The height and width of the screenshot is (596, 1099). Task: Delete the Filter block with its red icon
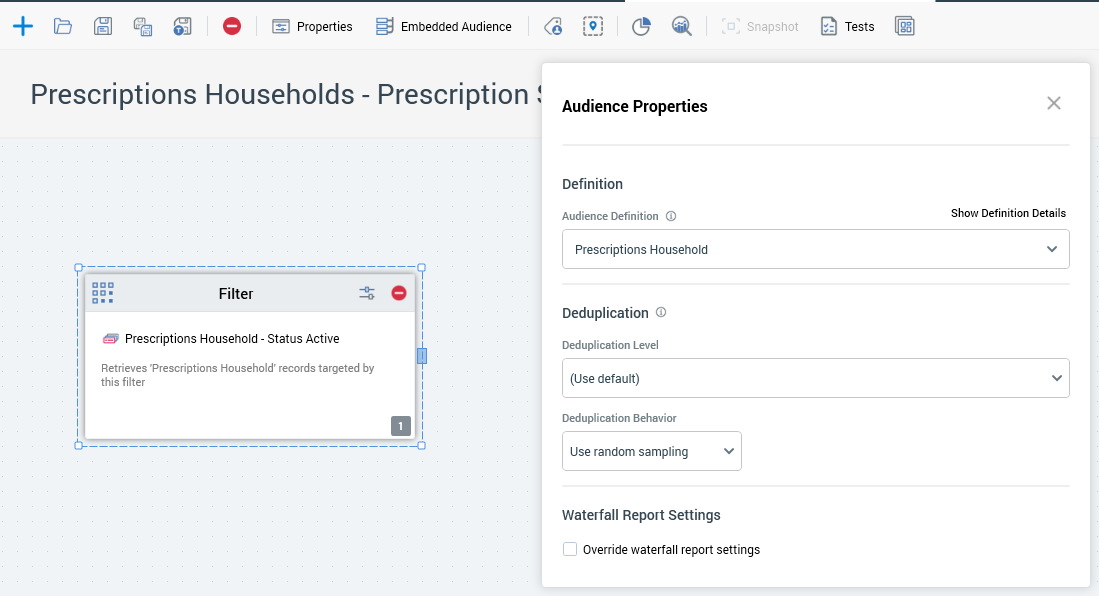point(399,293)
